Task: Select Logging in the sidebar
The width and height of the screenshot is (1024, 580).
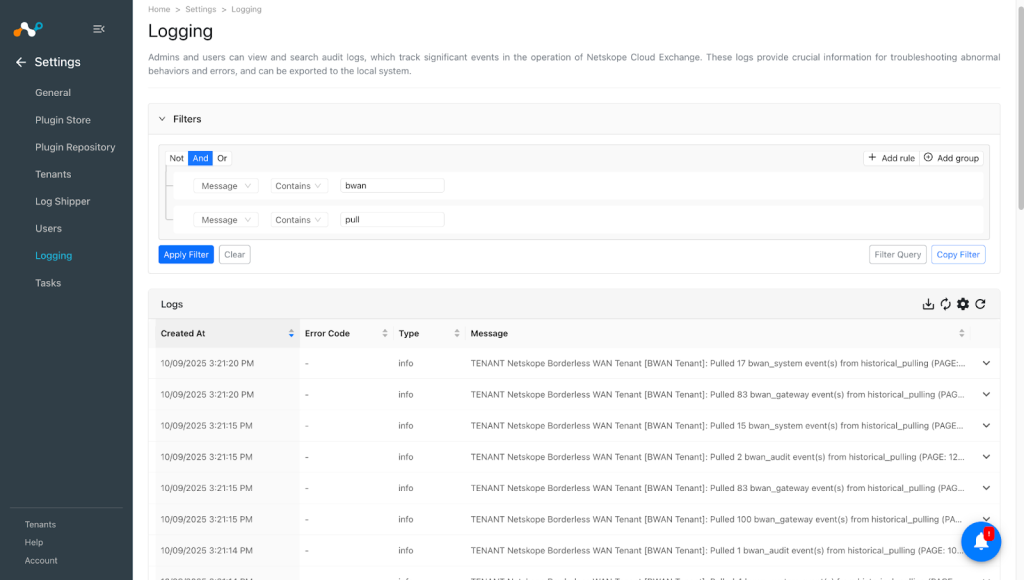Action: pyautogui.click(x=54, y=255)
